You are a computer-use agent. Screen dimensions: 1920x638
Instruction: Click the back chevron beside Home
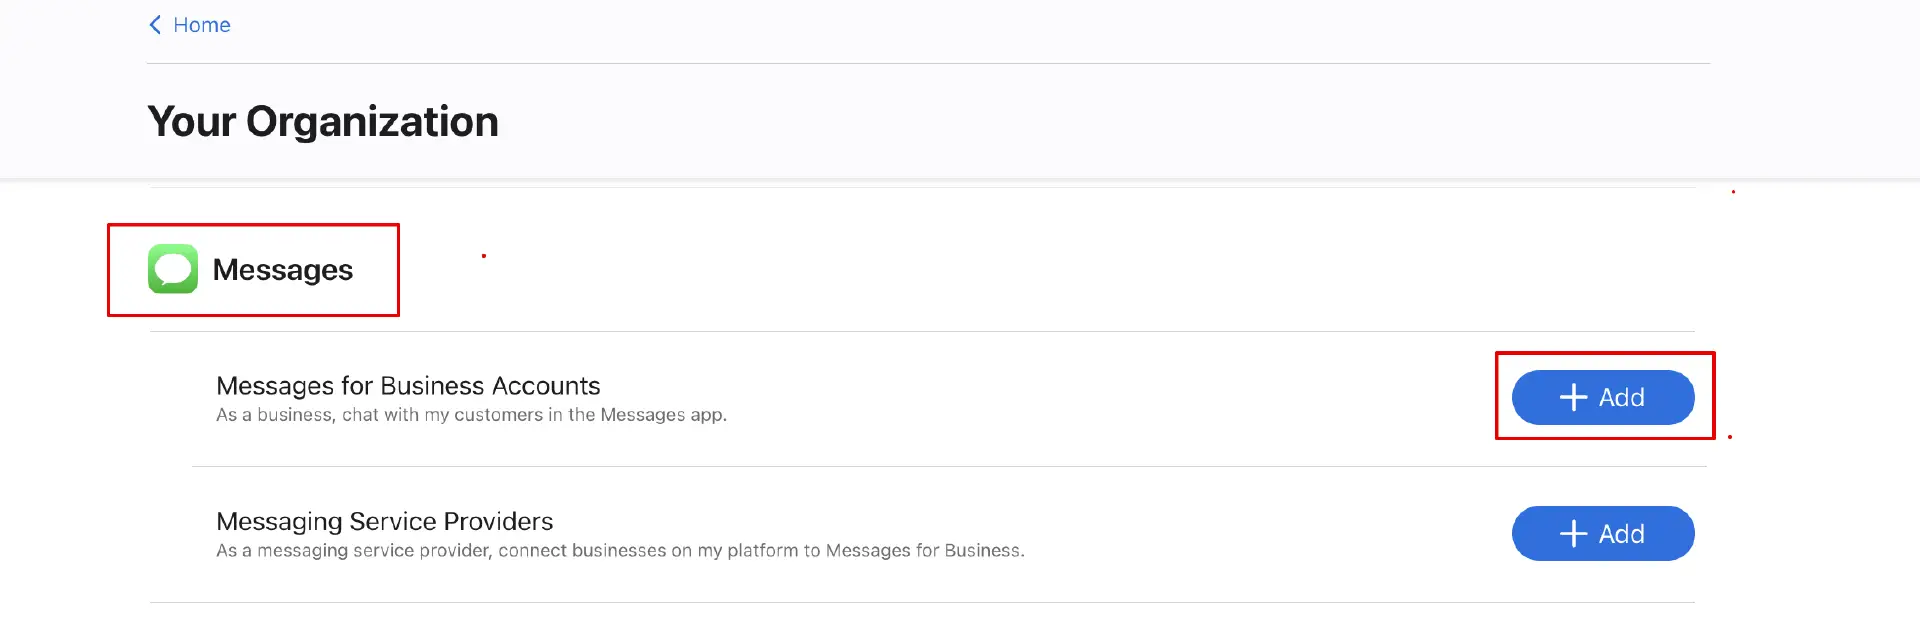(x=155, y=25)
